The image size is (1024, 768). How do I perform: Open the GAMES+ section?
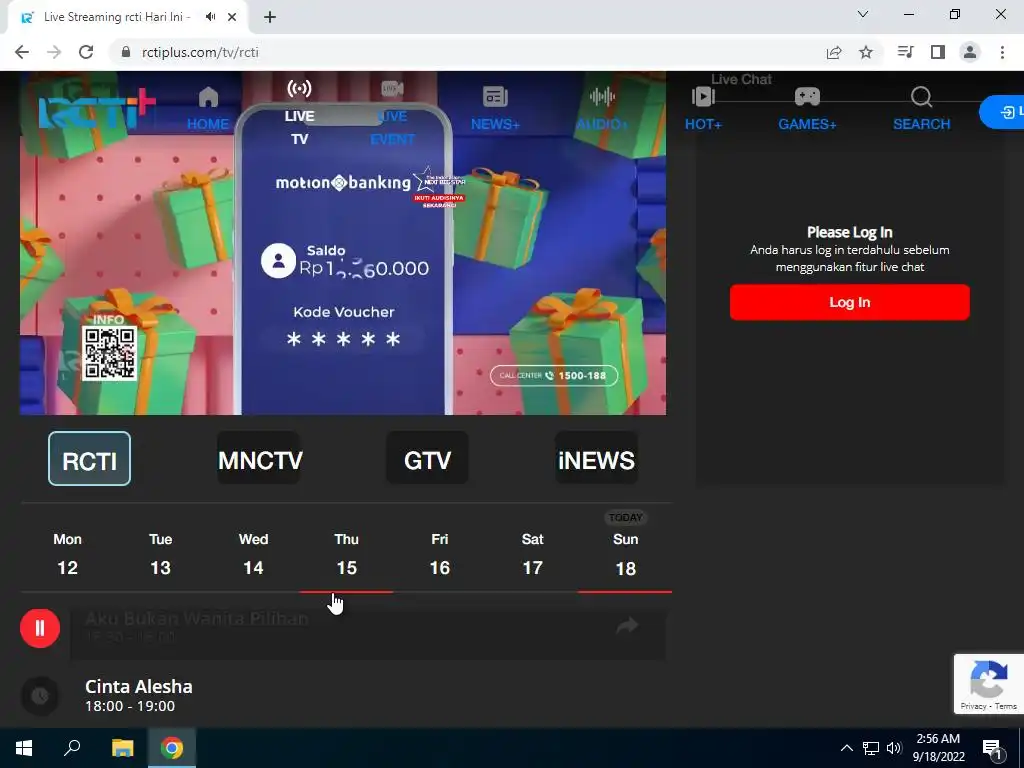click(807, 108)
